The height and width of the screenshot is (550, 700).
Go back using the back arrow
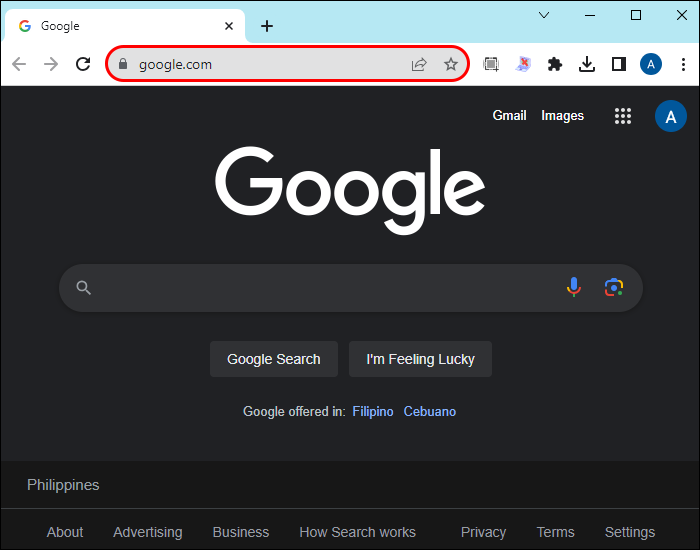coord(19,64)
